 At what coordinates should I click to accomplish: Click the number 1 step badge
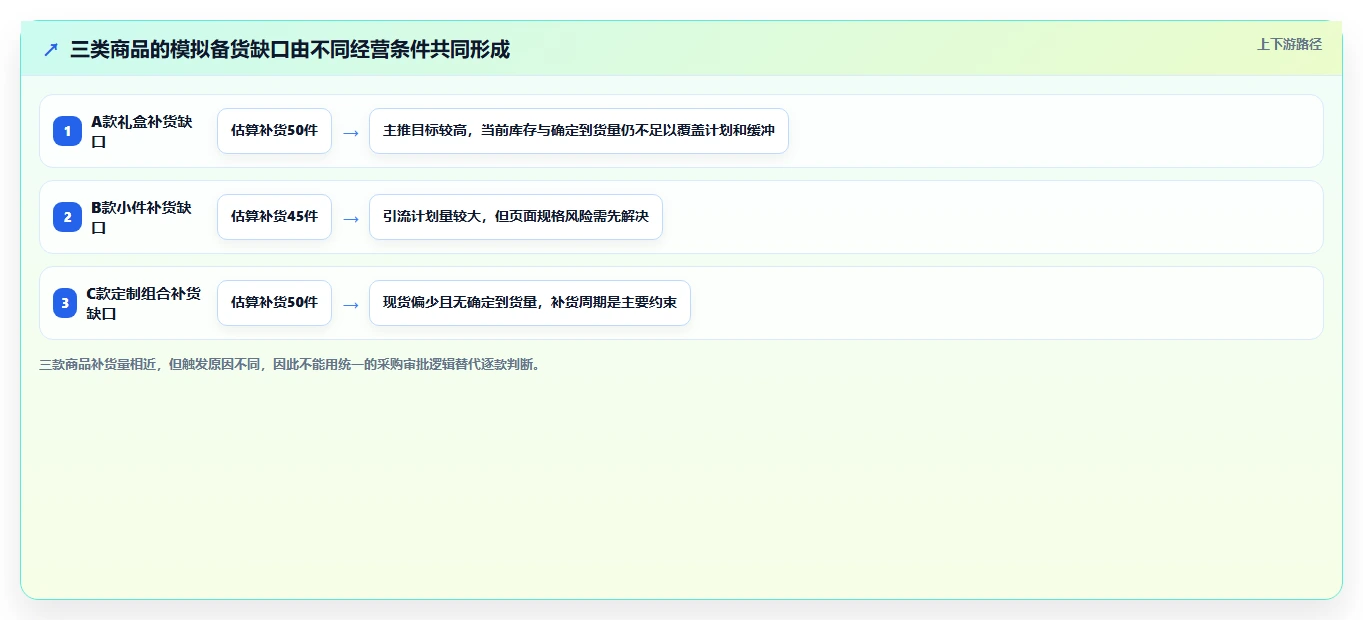tap(67, 131)
